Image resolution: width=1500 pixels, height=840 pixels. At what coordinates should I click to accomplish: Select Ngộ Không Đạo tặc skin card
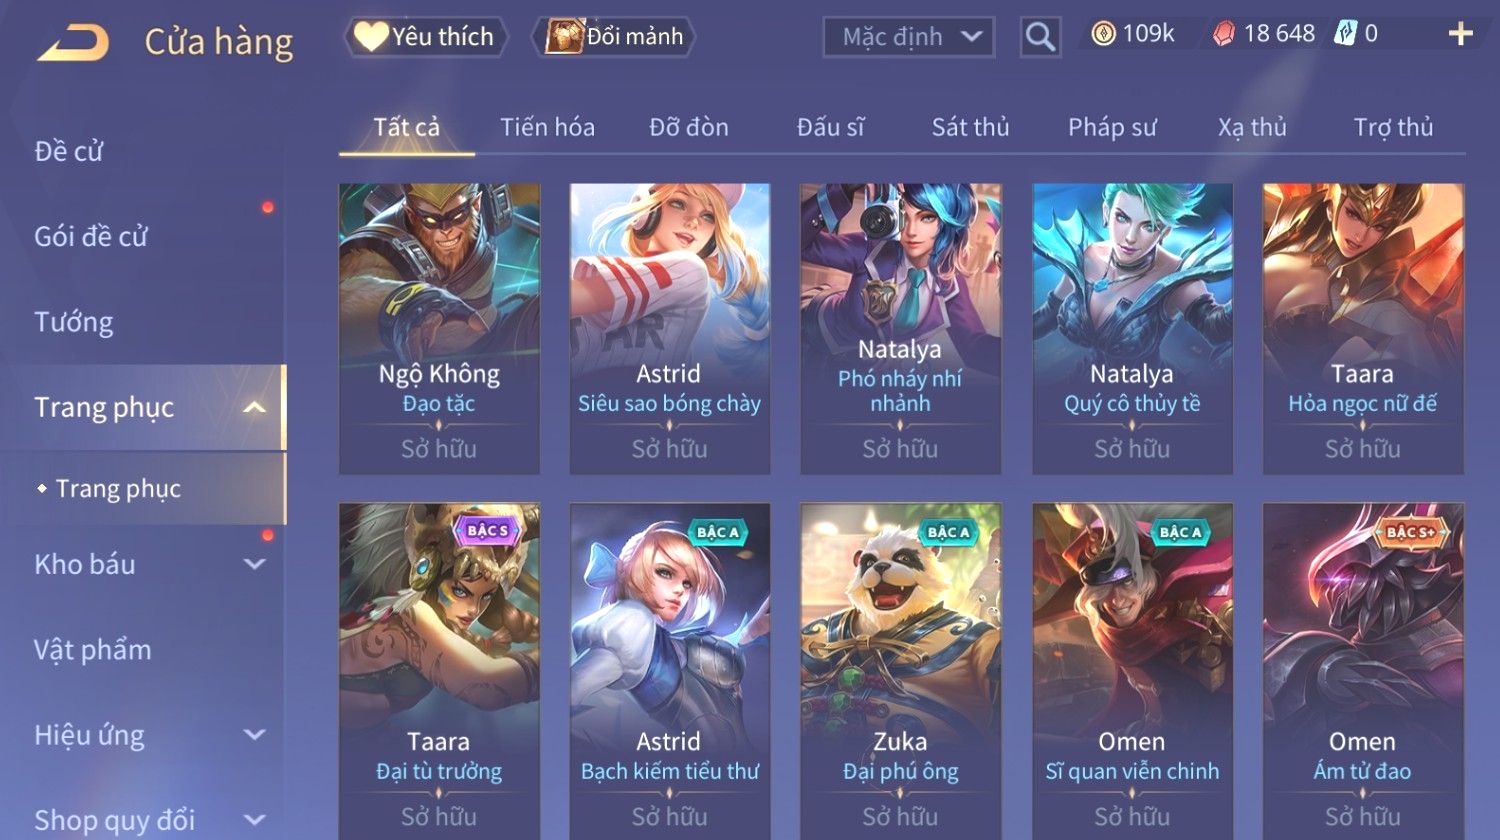[x=439, y=328]
